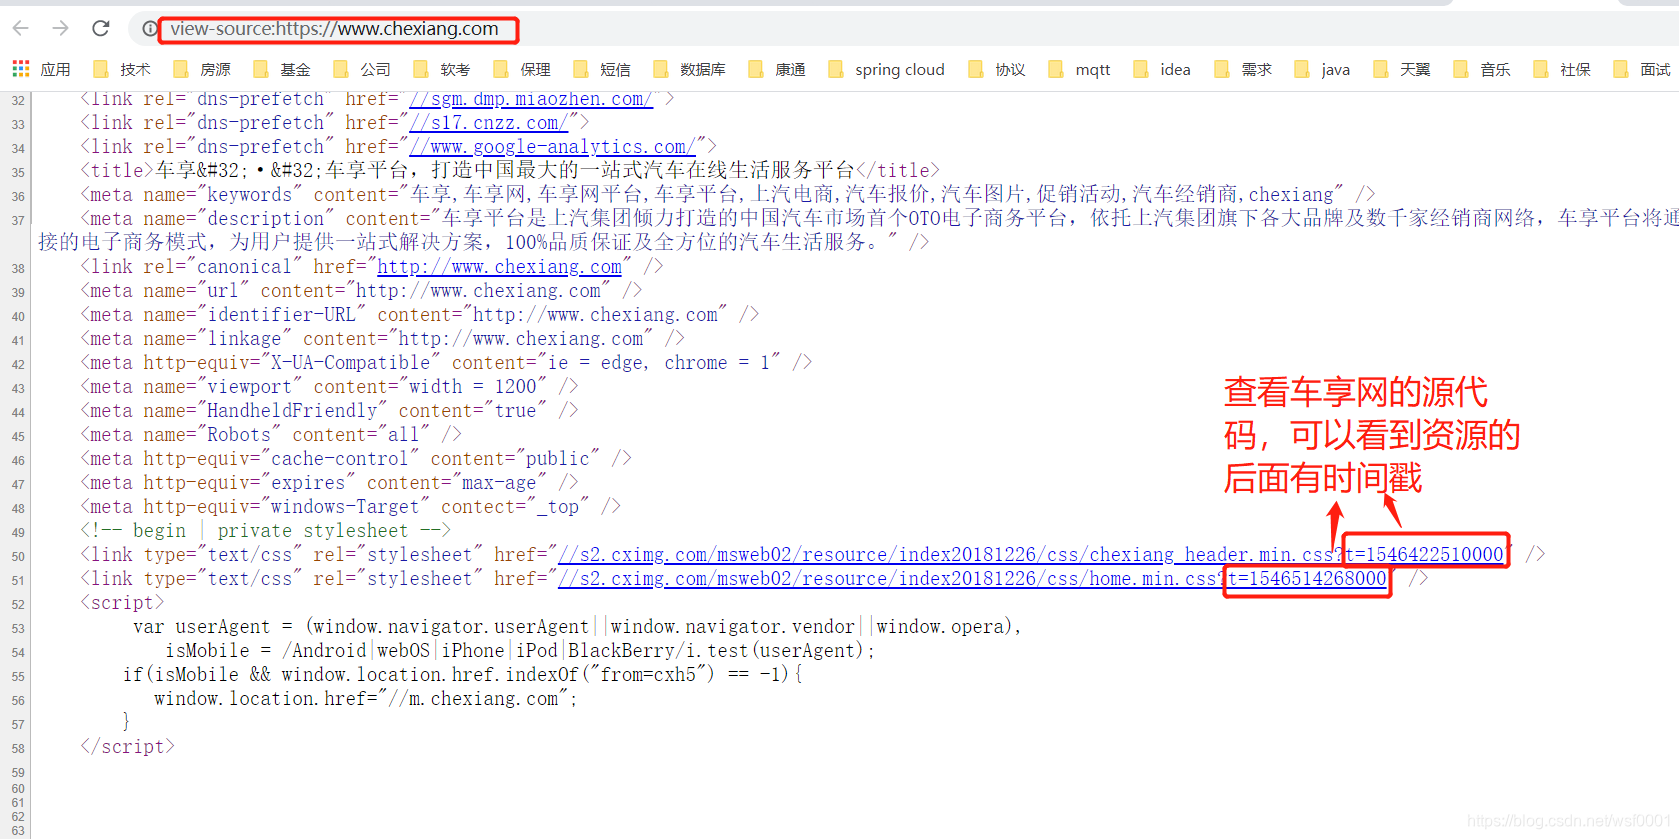This screenshot has height=839, width=1679.
Task: Click the HandheldFriendly meta line
Action: [329, 410]
